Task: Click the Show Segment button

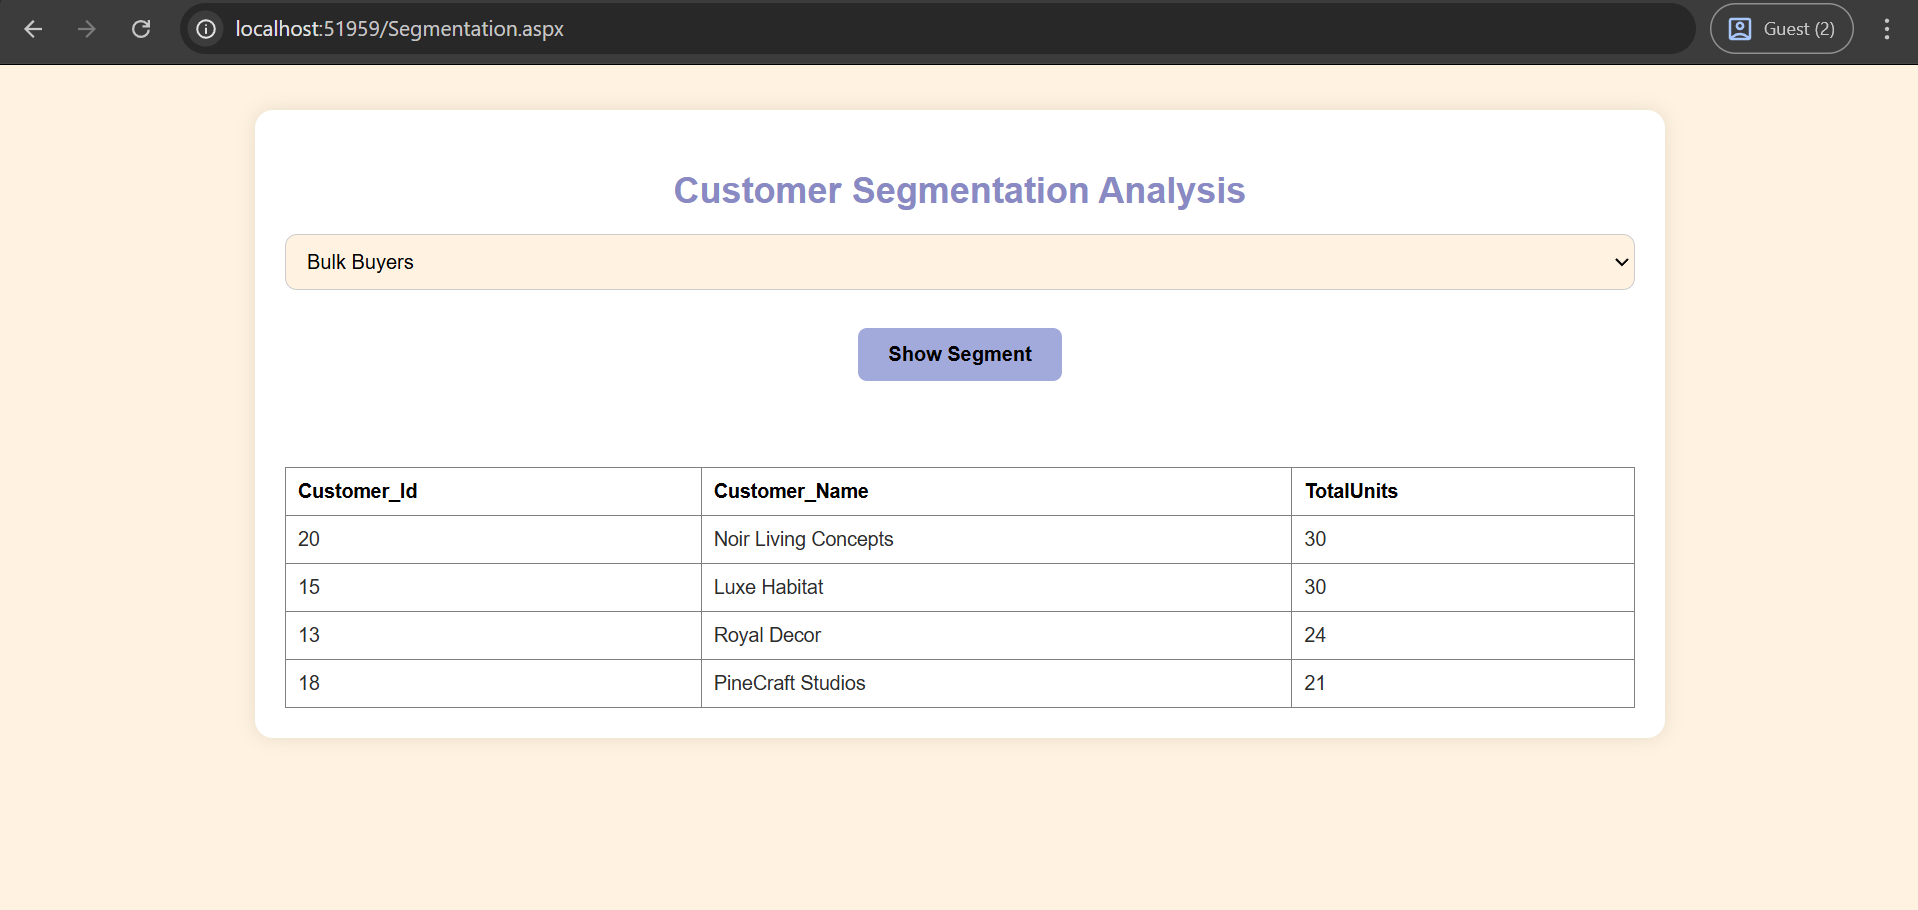Action: pos(960,354)
